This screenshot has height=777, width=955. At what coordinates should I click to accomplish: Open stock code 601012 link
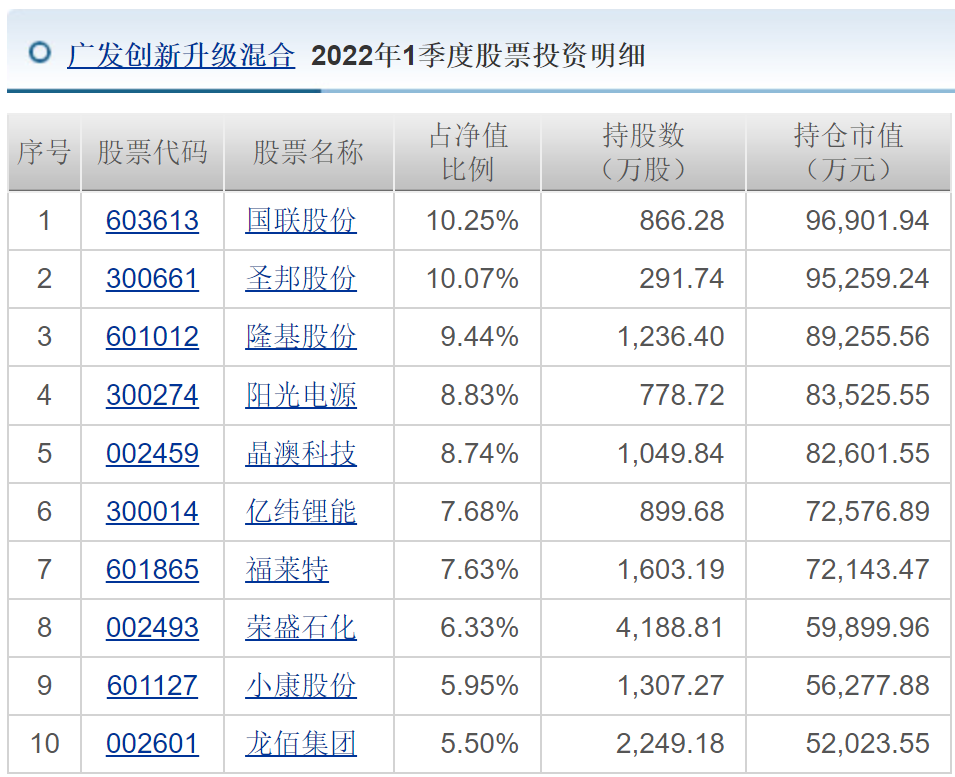coord(152,337)
